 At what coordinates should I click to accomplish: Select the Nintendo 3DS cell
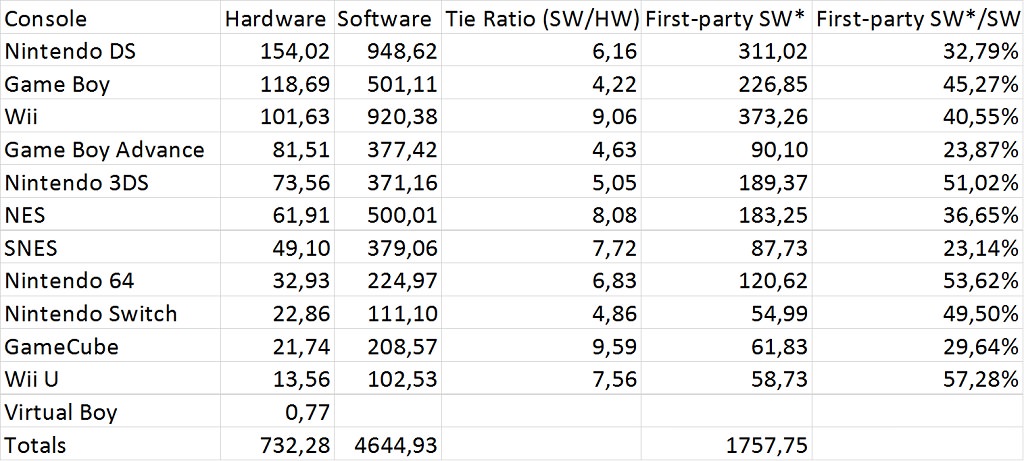(110, 182)
